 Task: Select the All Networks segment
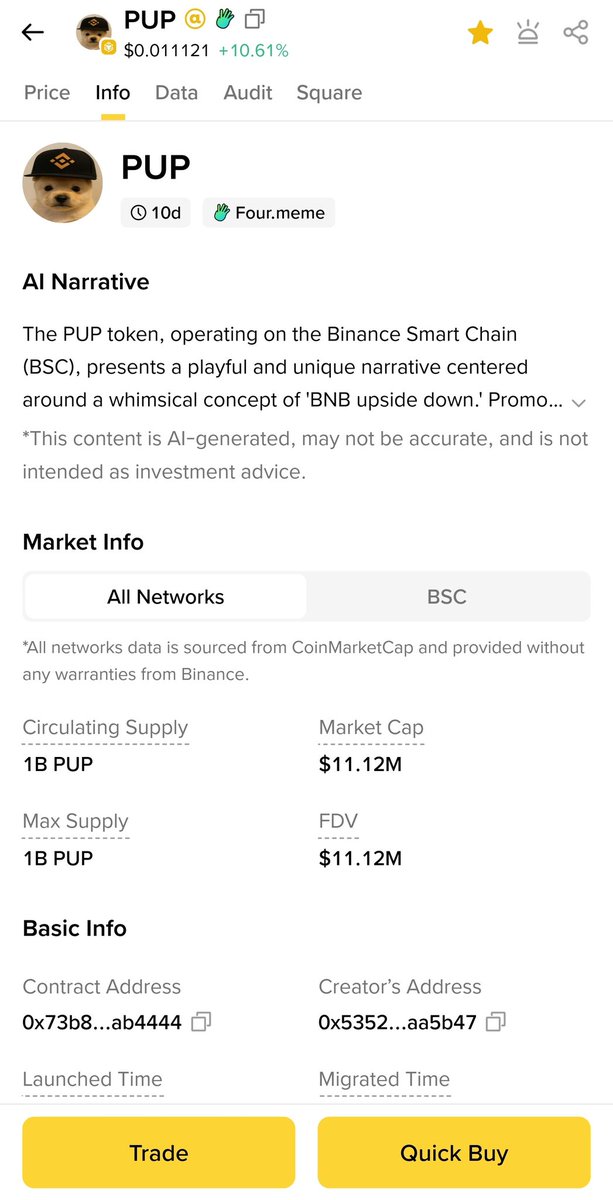coord(166,597)
